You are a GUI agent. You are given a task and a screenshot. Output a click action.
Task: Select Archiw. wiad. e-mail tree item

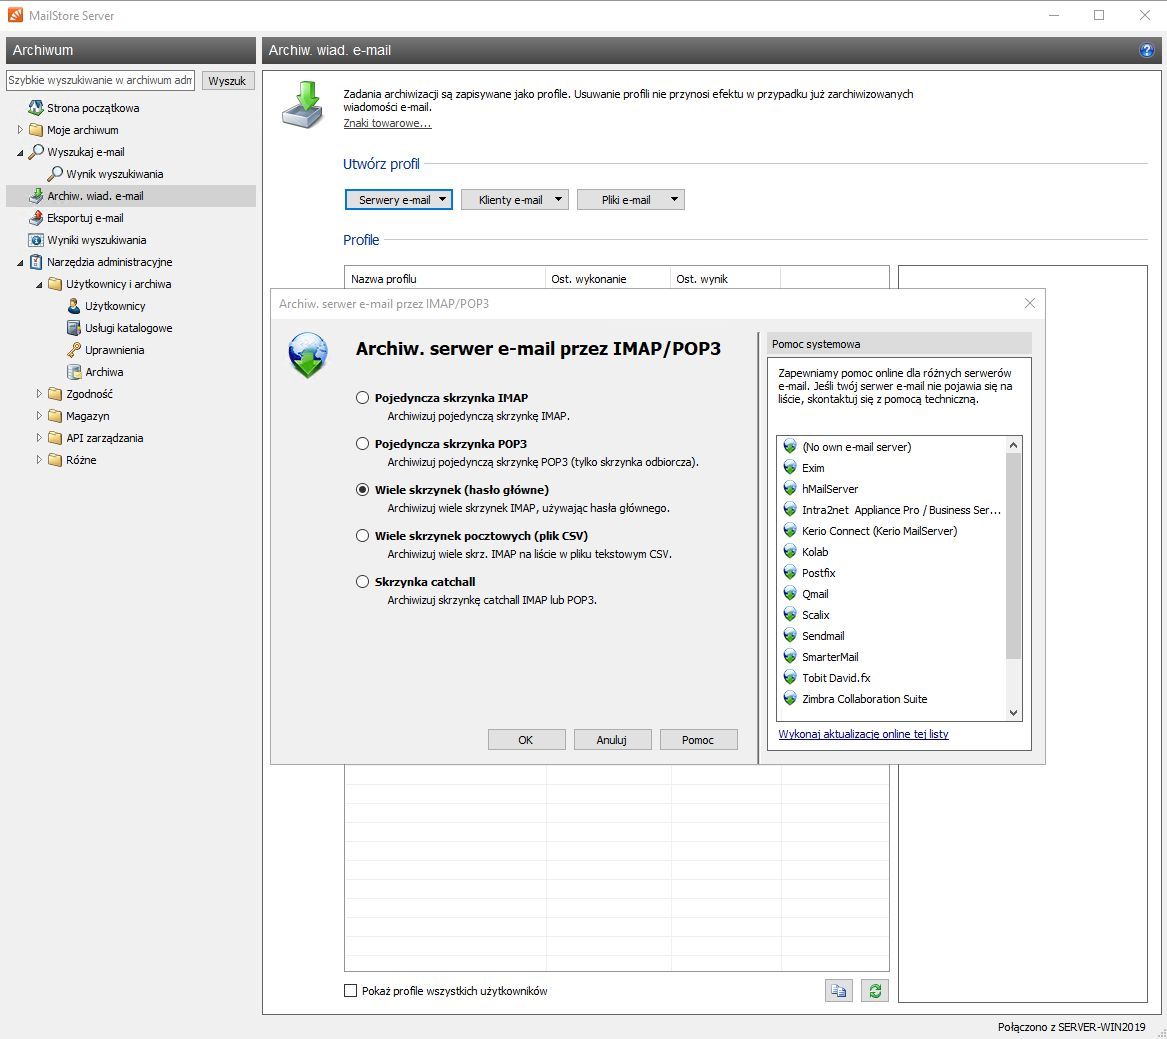coord(131,196)
